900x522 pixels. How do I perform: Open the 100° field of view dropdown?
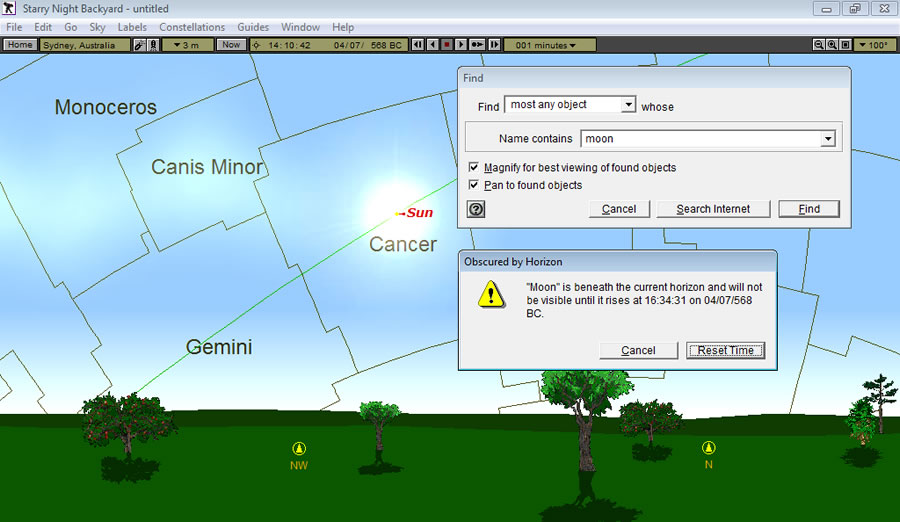(x=874, y=45)
